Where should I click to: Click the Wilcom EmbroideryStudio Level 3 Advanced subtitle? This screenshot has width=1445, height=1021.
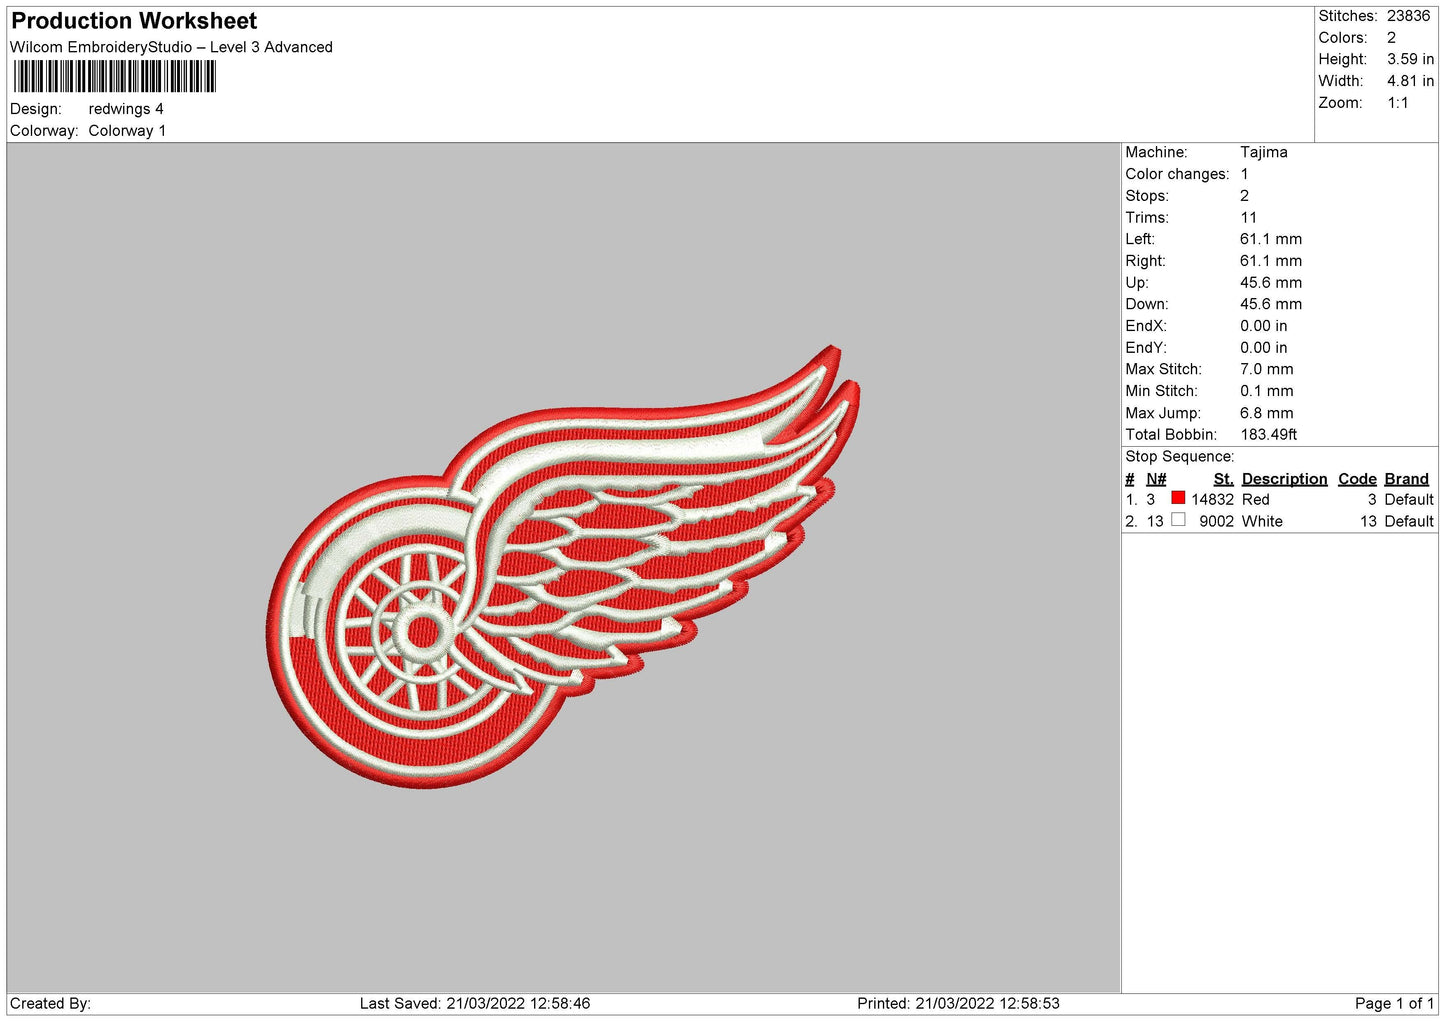[x=171, y=47]
